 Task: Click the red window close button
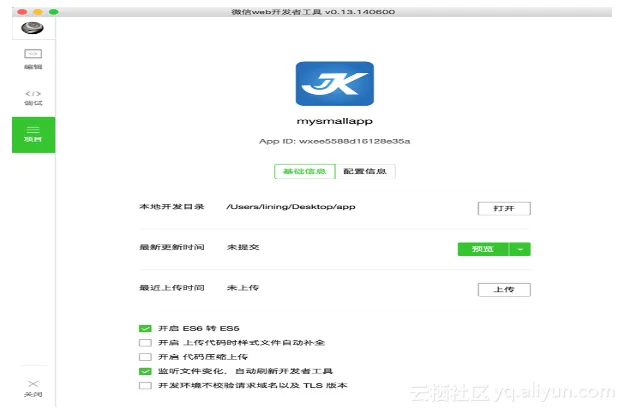(x=22, y=12)
